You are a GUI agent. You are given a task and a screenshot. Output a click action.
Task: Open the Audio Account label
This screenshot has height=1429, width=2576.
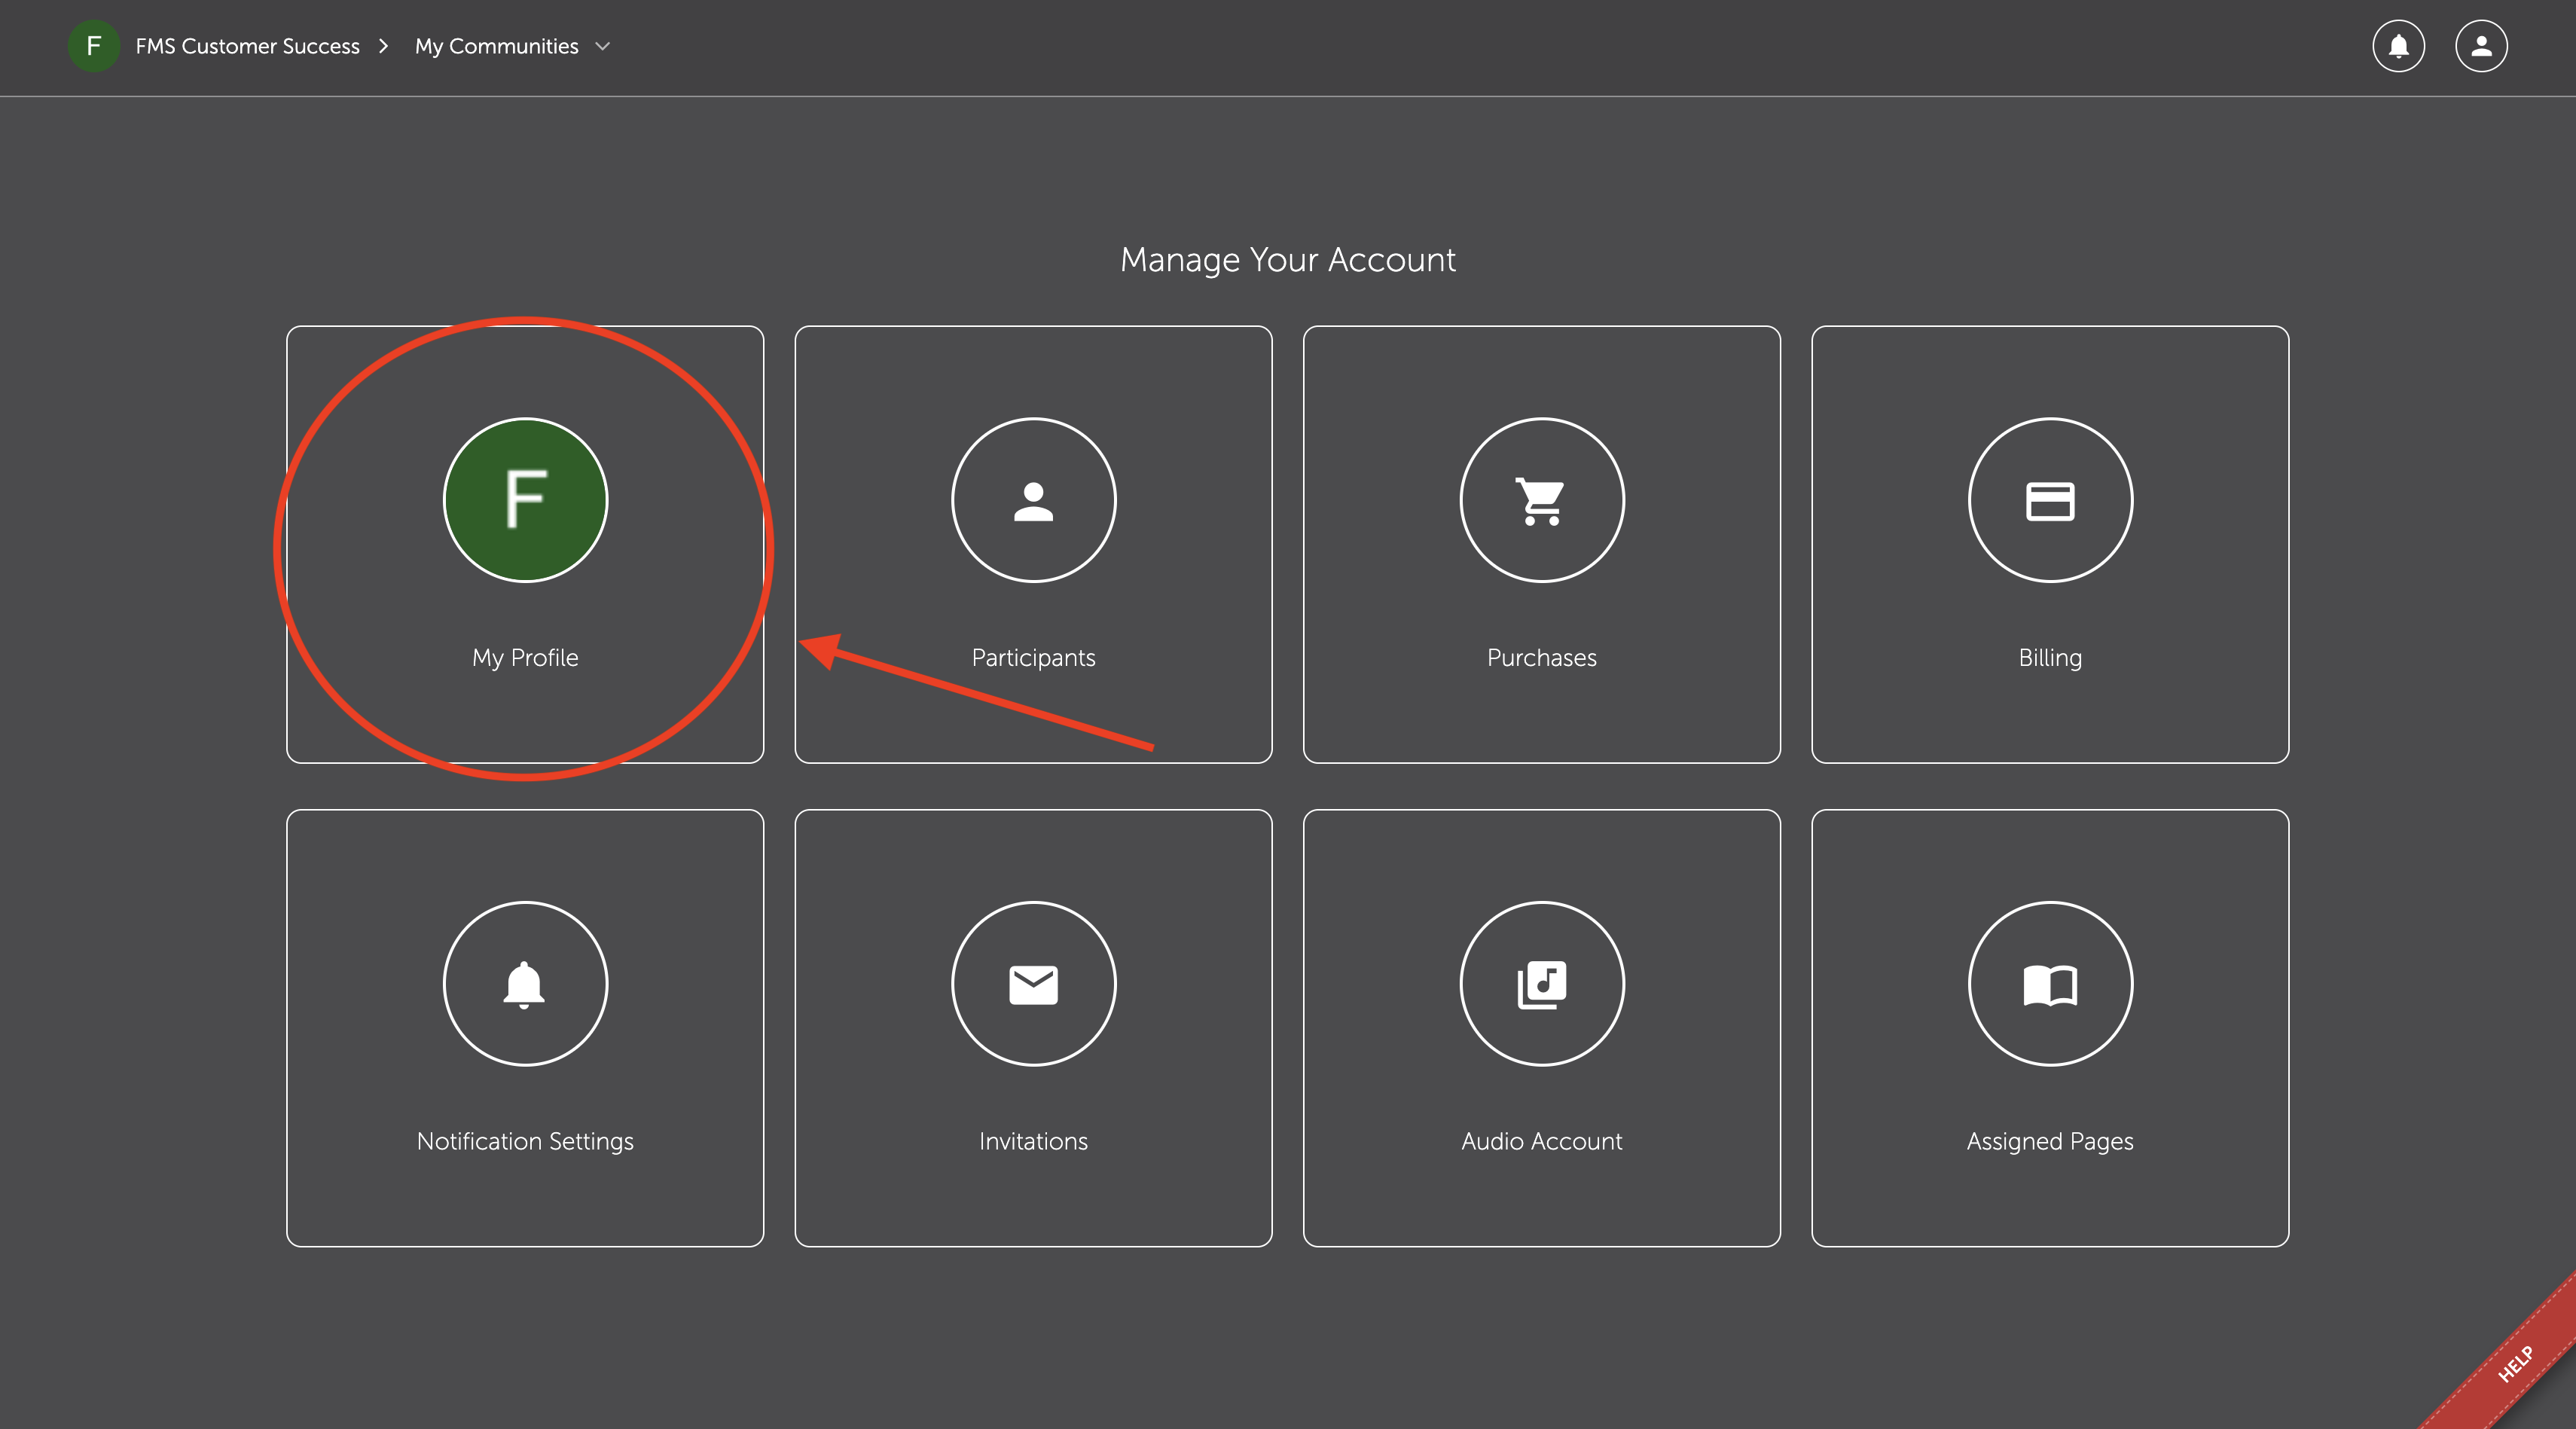click(1541, 1141)
